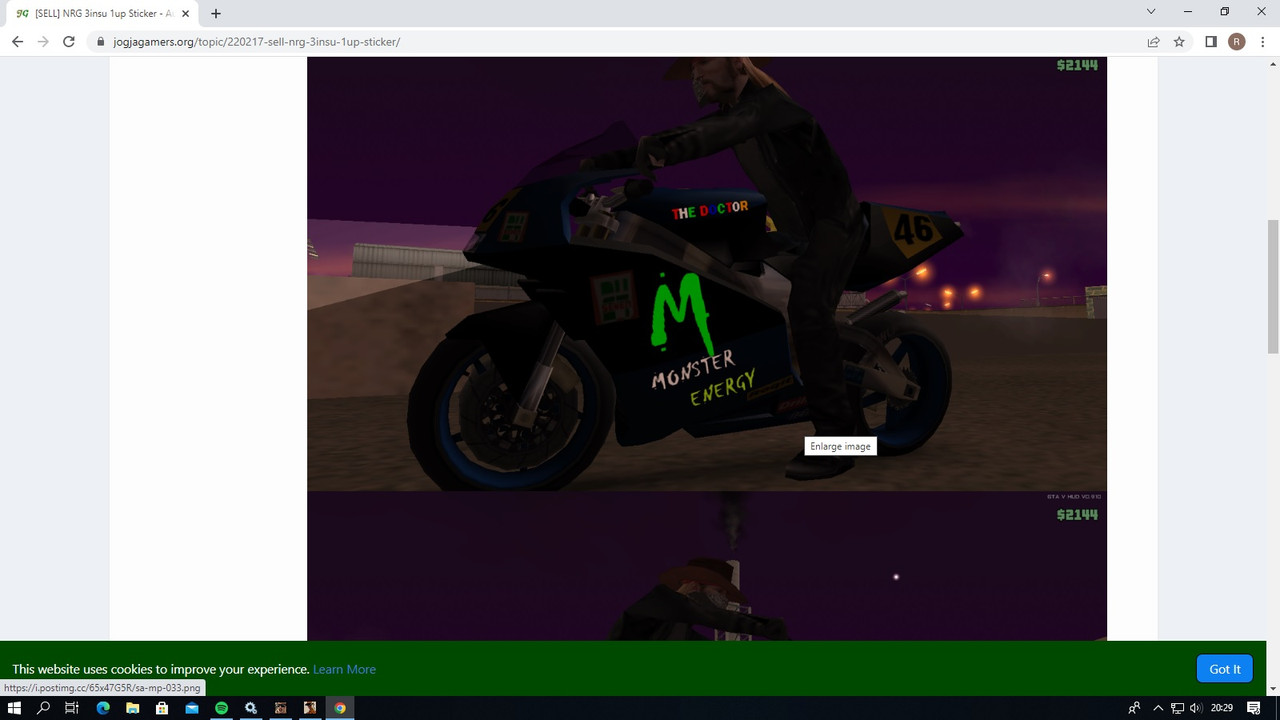
Task: Click the 20:29 taskbar clock
Action: (1222, 708)
